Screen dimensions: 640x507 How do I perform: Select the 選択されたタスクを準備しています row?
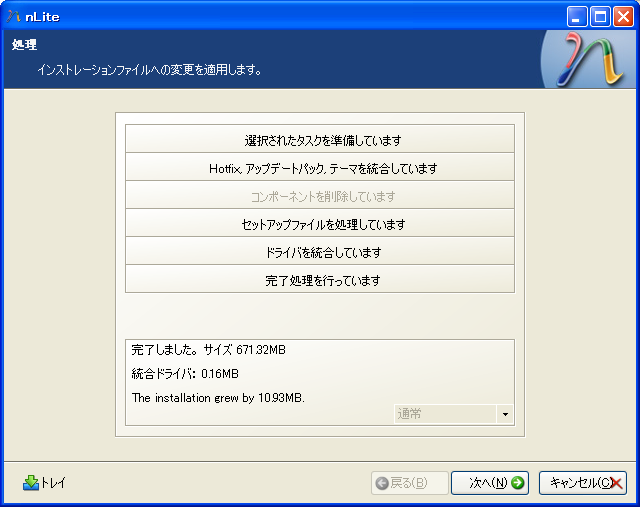click(320, 139)
